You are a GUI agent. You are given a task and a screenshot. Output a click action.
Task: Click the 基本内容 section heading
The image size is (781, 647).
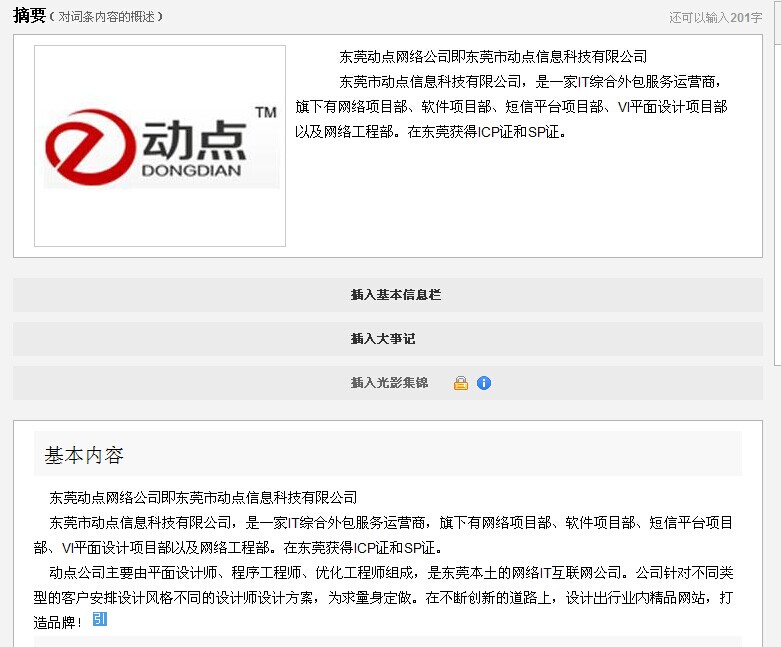pos(84,455)
